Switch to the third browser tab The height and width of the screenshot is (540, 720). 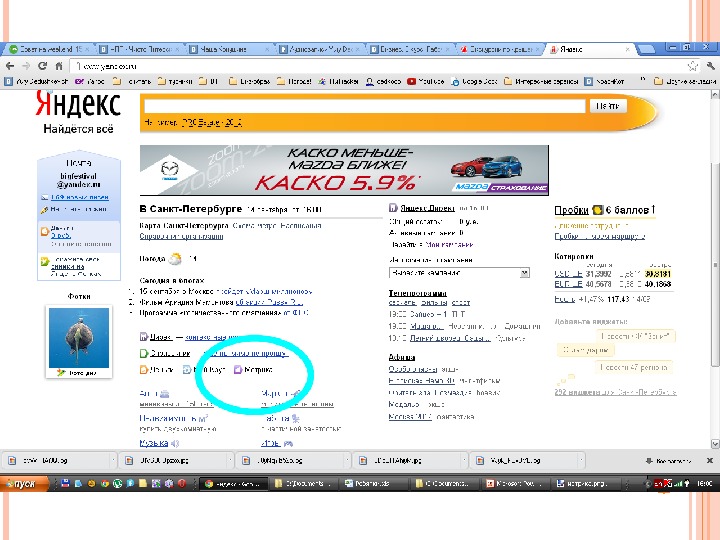(230, 49)
